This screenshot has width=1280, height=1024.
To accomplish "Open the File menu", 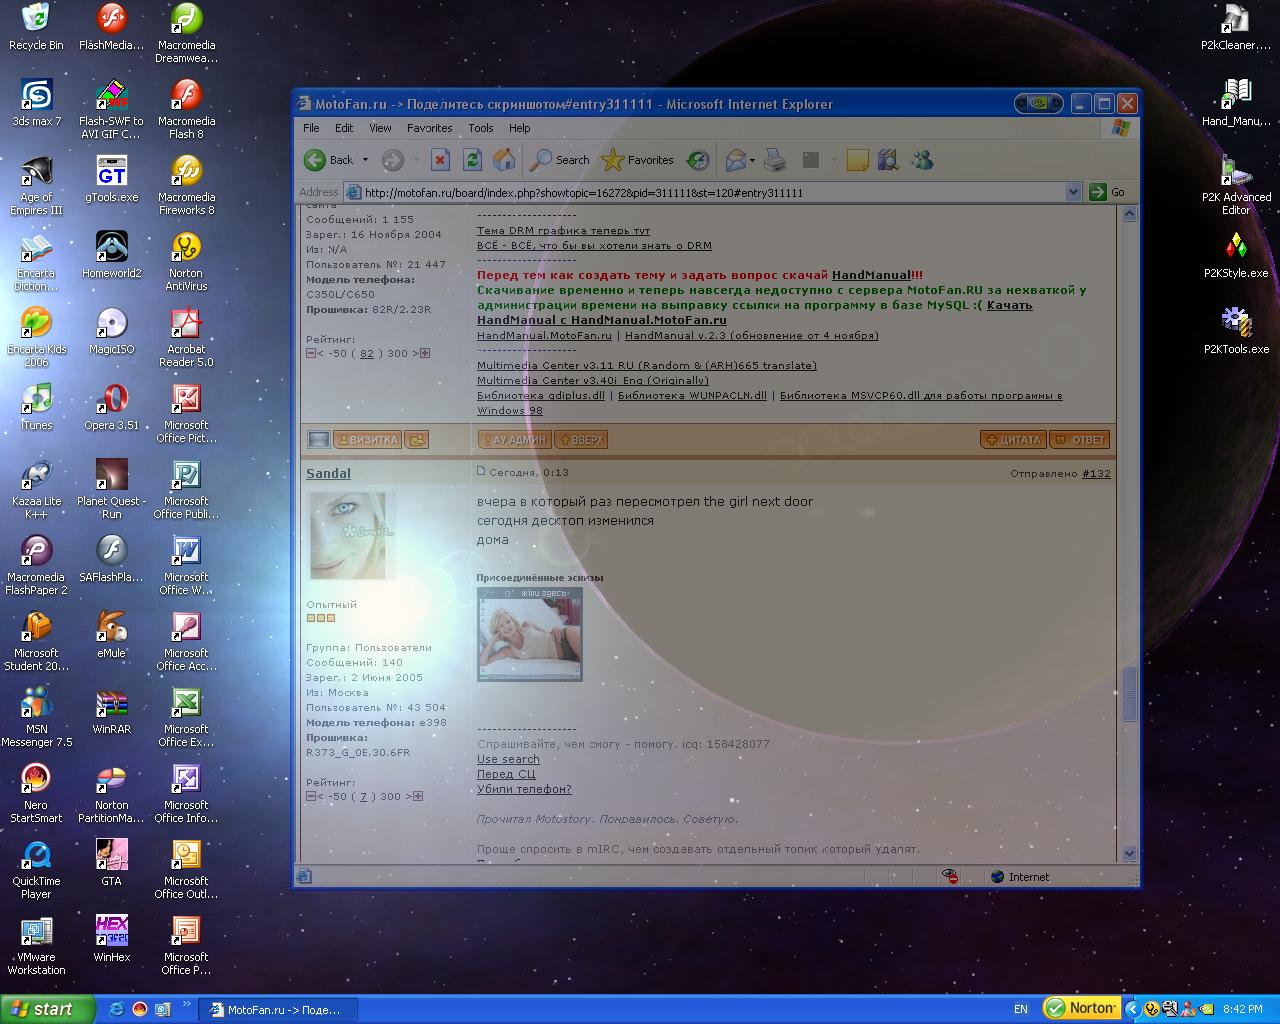I will (311, 128).
